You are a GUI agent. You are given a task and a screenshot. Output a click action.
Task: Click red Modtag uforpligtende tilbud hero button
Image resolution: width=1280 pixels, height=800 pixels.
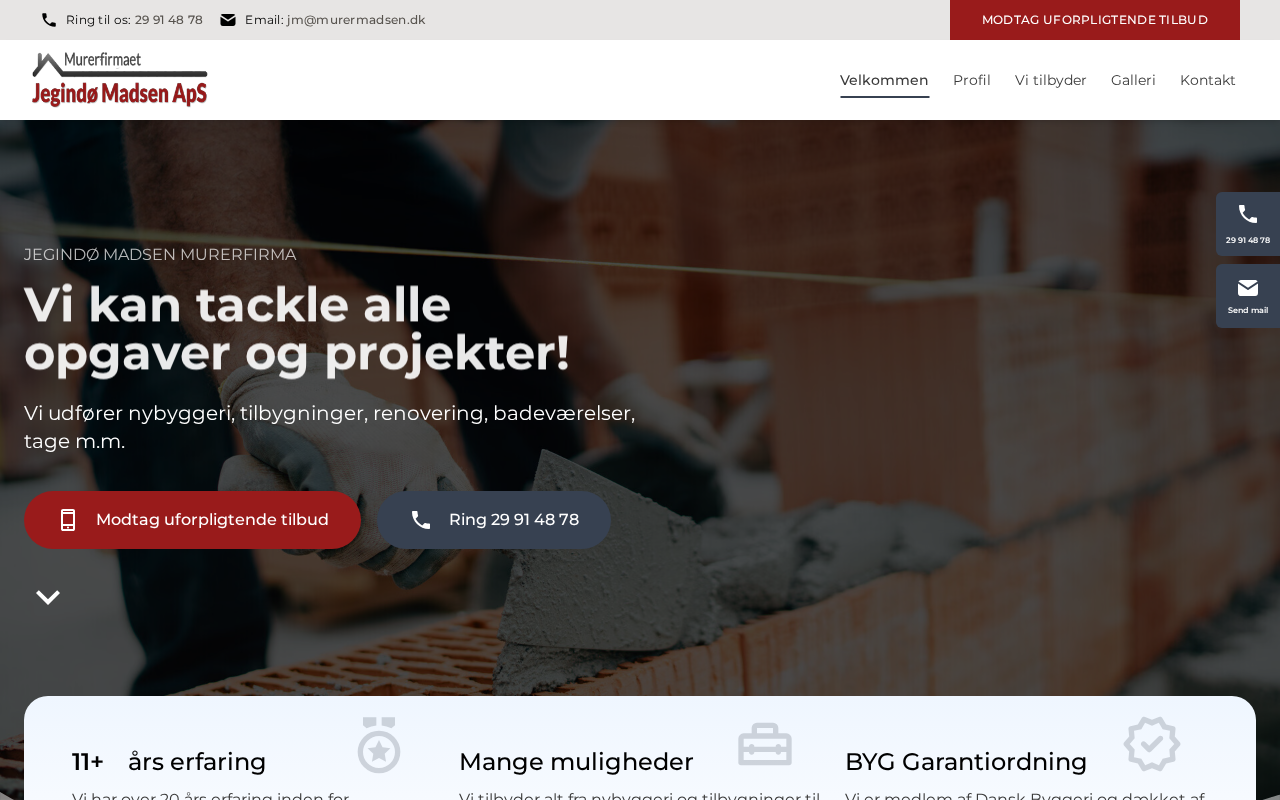coord(192,520)
